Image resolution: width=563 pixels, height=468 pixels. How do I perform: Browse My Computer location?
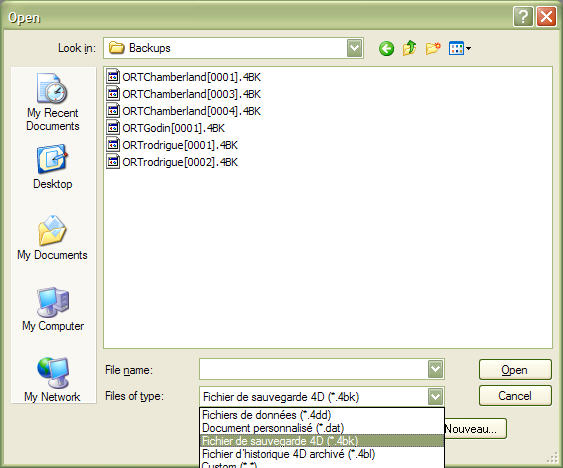[53, 309]
